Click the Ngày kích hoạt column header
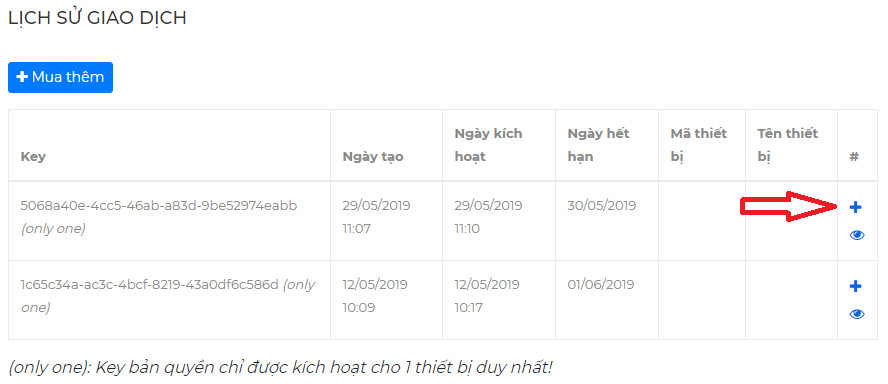The width and height of the screenshot is (888, 384). [488, 145]
